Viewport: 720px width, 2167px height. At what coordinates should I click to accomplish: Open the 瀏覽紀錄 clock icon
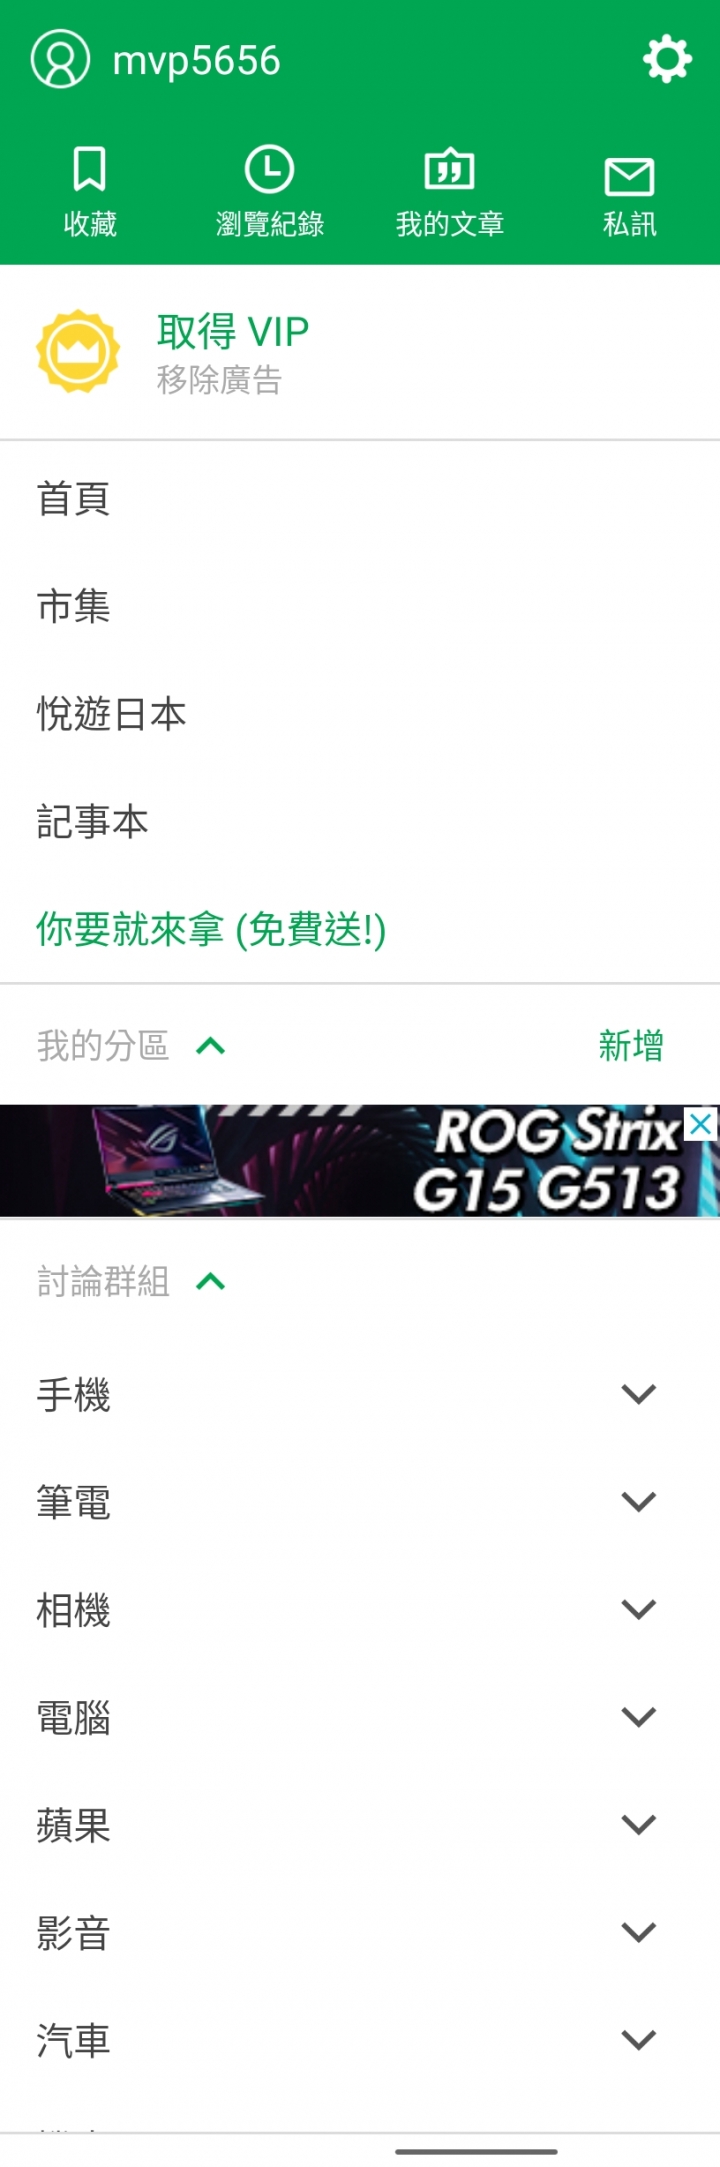[269, 169]
